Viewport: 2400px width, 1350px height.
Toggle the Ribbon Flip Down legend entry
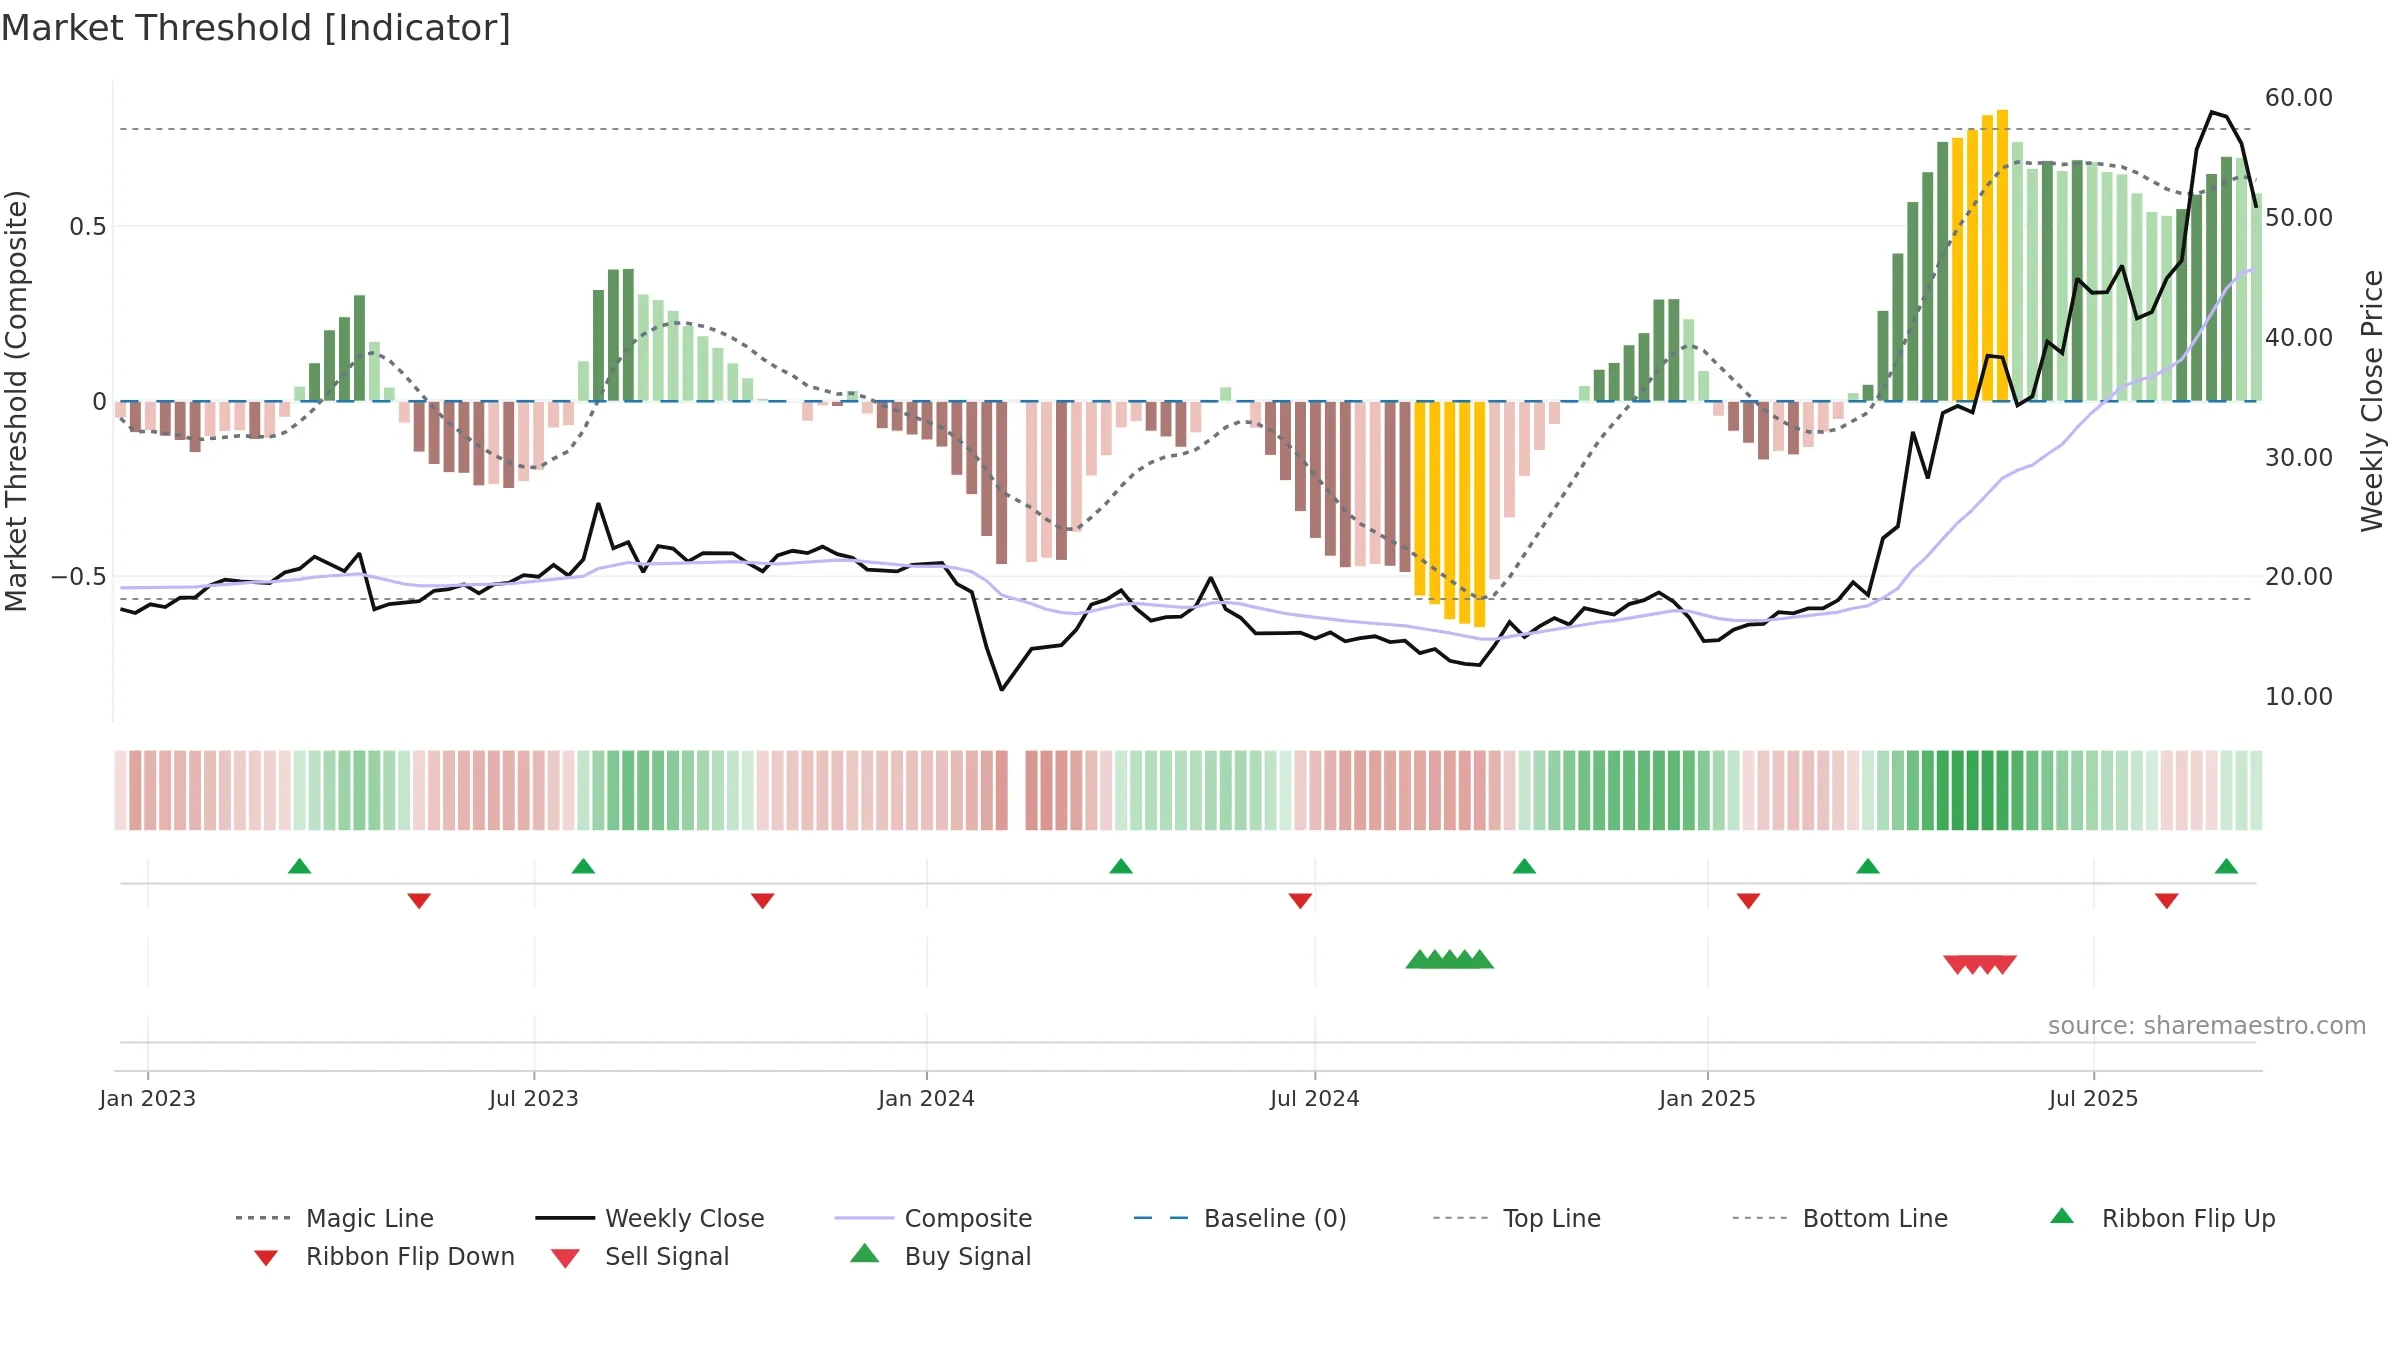tap(383, 1257)
